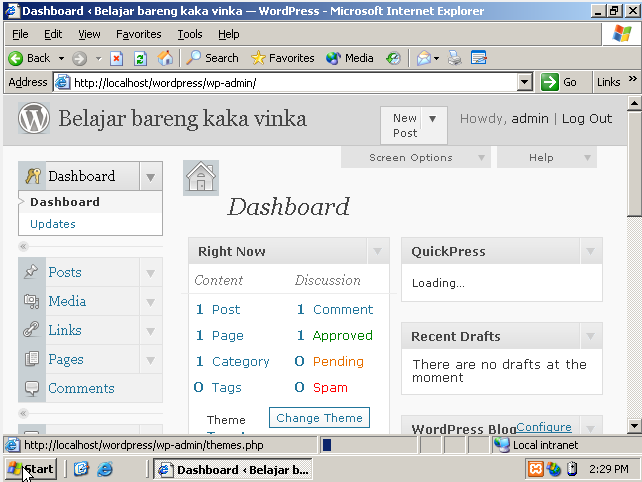
Task: Click the Links chain icon
Action: tap(31, 330)
